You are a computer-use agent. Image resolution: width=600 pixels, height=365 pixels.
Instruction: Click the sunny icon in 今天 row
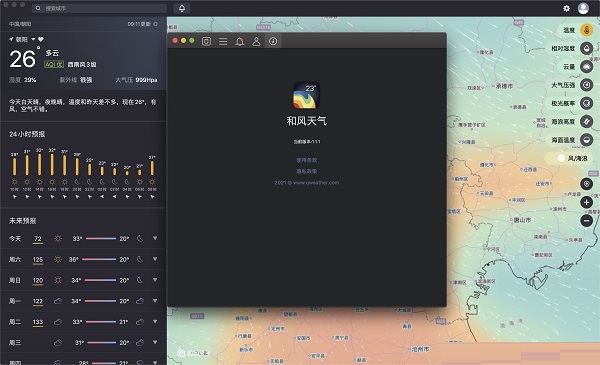(x=58, y=238)
